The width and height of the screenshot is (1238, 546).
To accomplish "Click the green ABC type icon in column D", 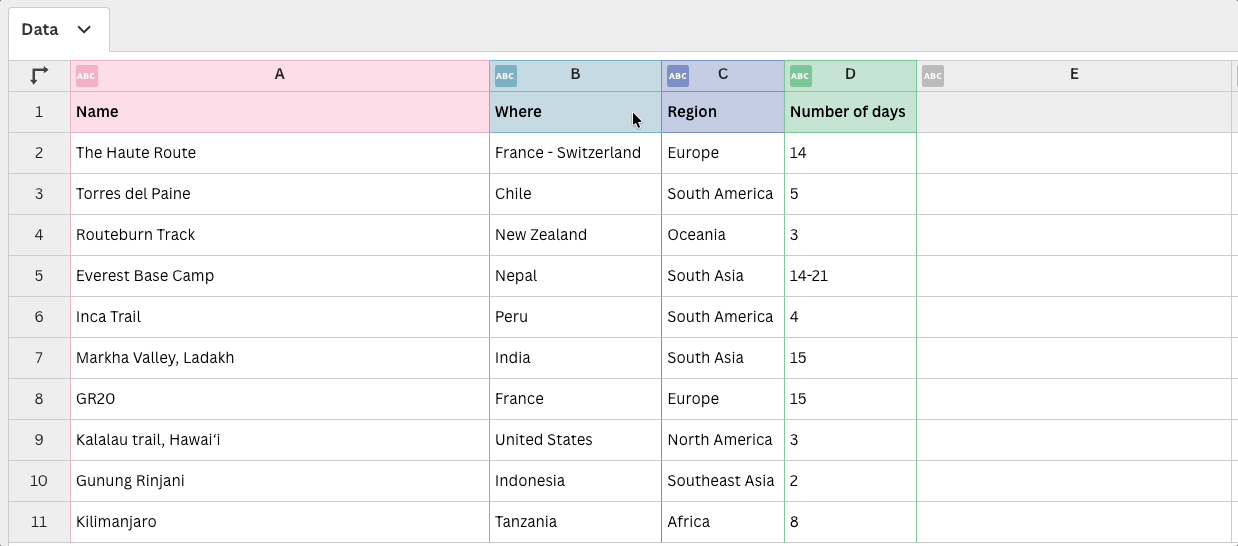I will [x=800, y=75].
